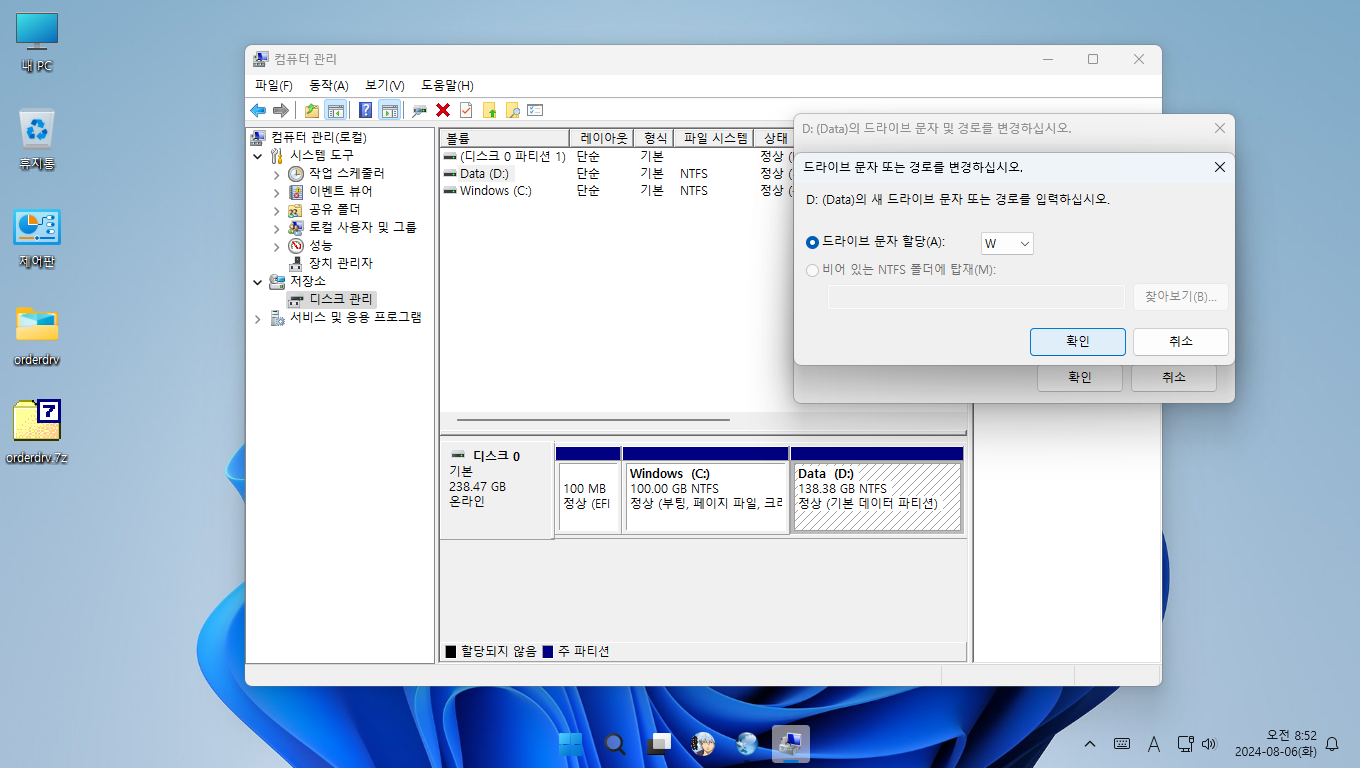Click the yellow folder with green arrow icon
Screen dimensions: 1360x768
coord(489,110)
